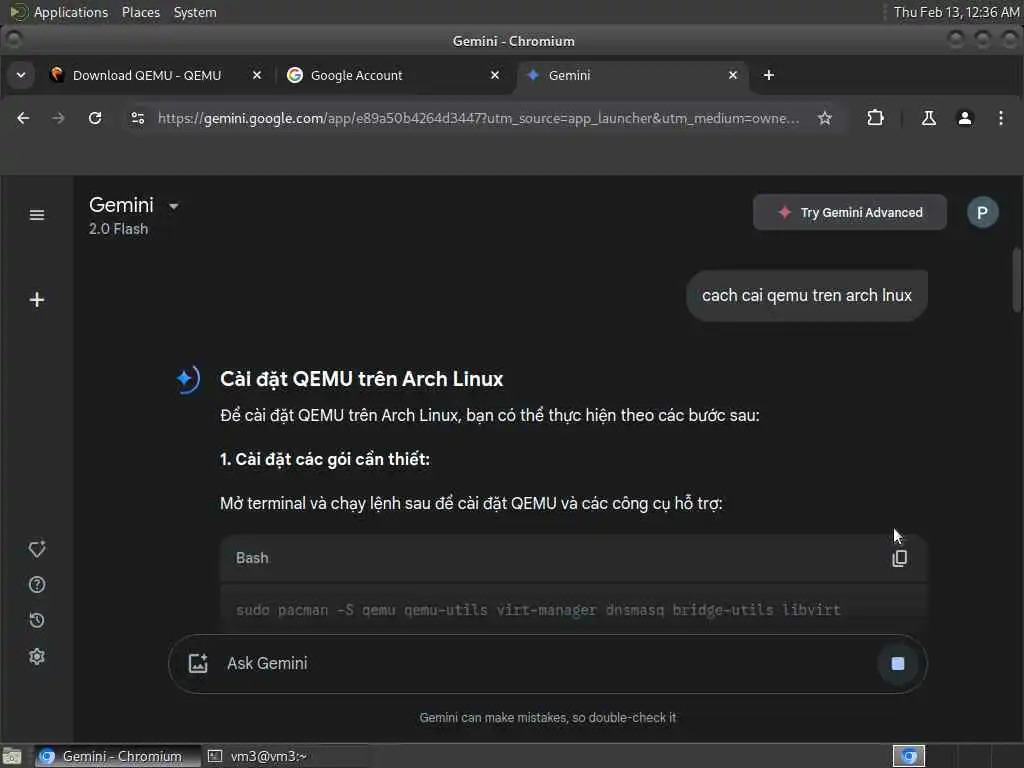View site information icon in address bar

(138, 118)
